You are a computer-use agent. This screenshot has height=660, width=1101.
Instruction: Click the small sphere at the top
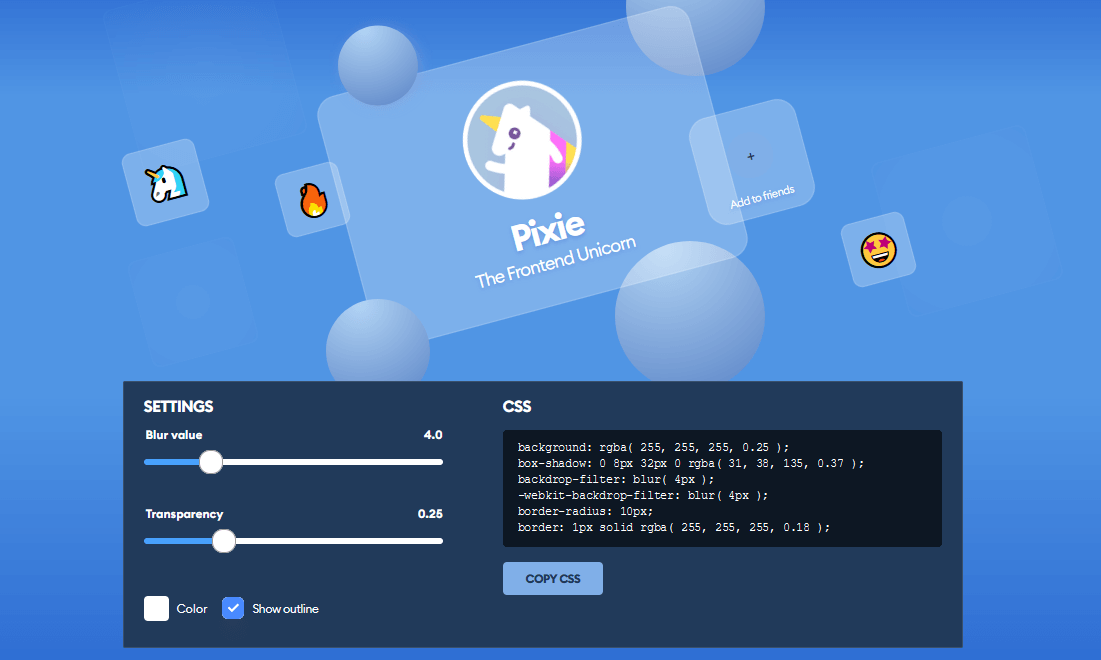377,66
